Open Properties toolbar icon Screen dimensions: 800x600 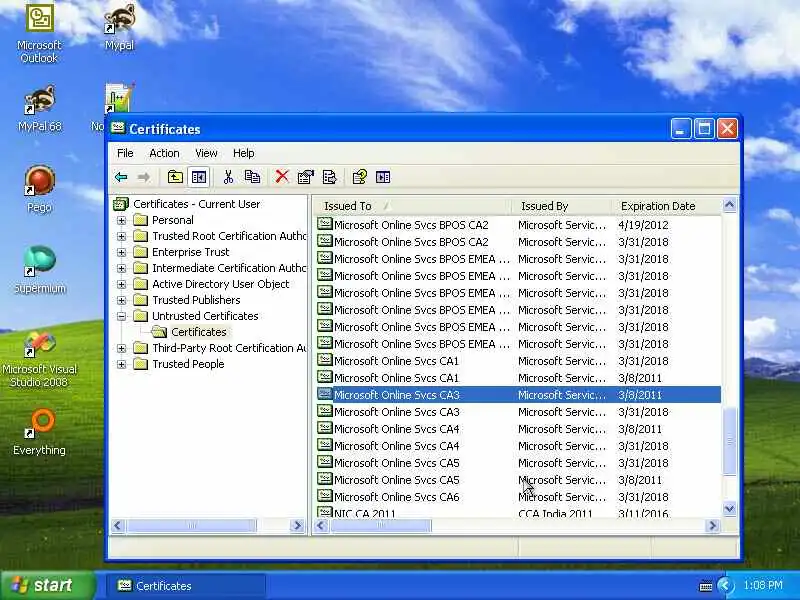[306, 177]
